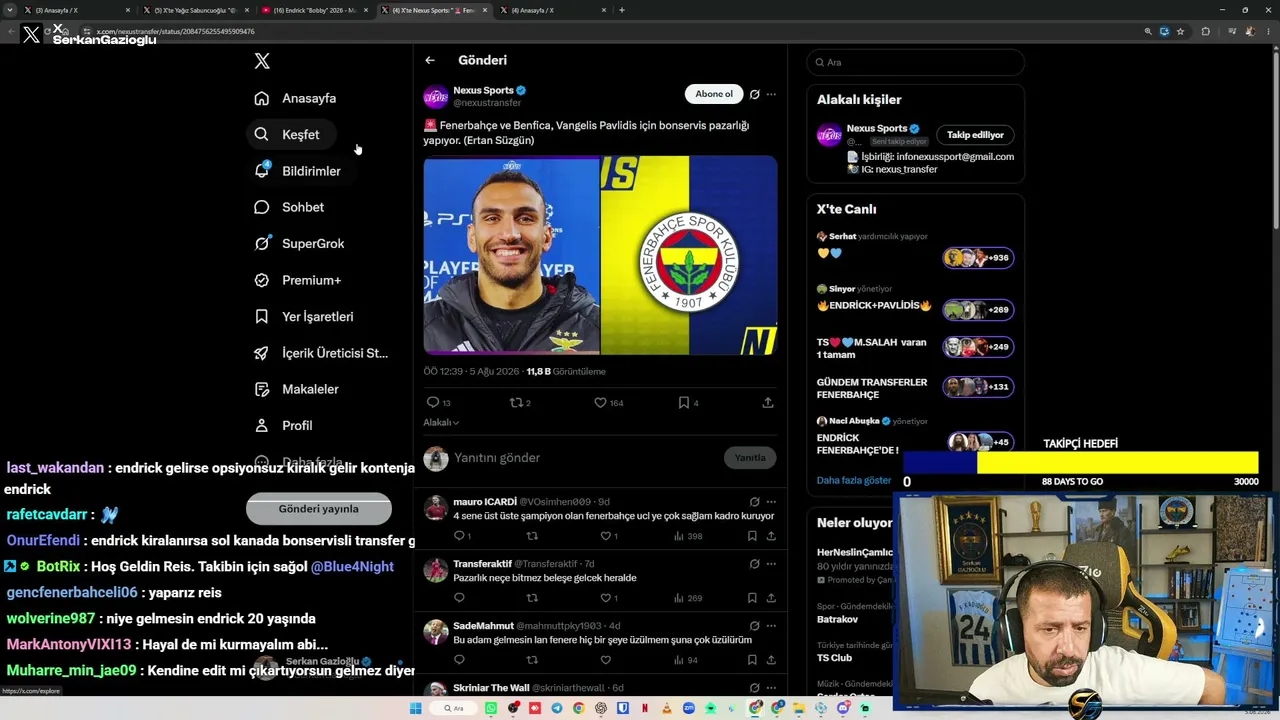
Task: Join GÜNDEM TRANSFERLER FENERBAHÇE space
Action: pos(978,387)
